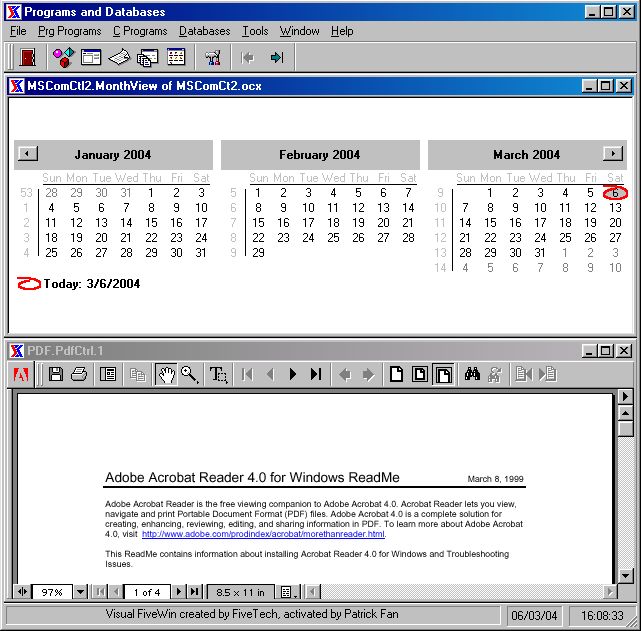Viewport: 641px width, 631px height.
Task: Click the Save icon in PDF toolbar
Action: [56, 374]
